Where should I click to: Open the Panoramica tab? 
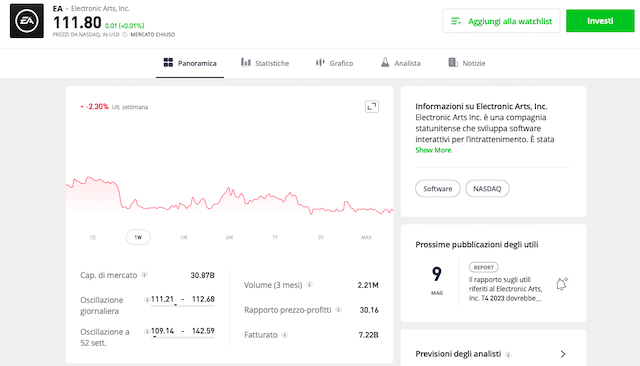click(190, 63)
